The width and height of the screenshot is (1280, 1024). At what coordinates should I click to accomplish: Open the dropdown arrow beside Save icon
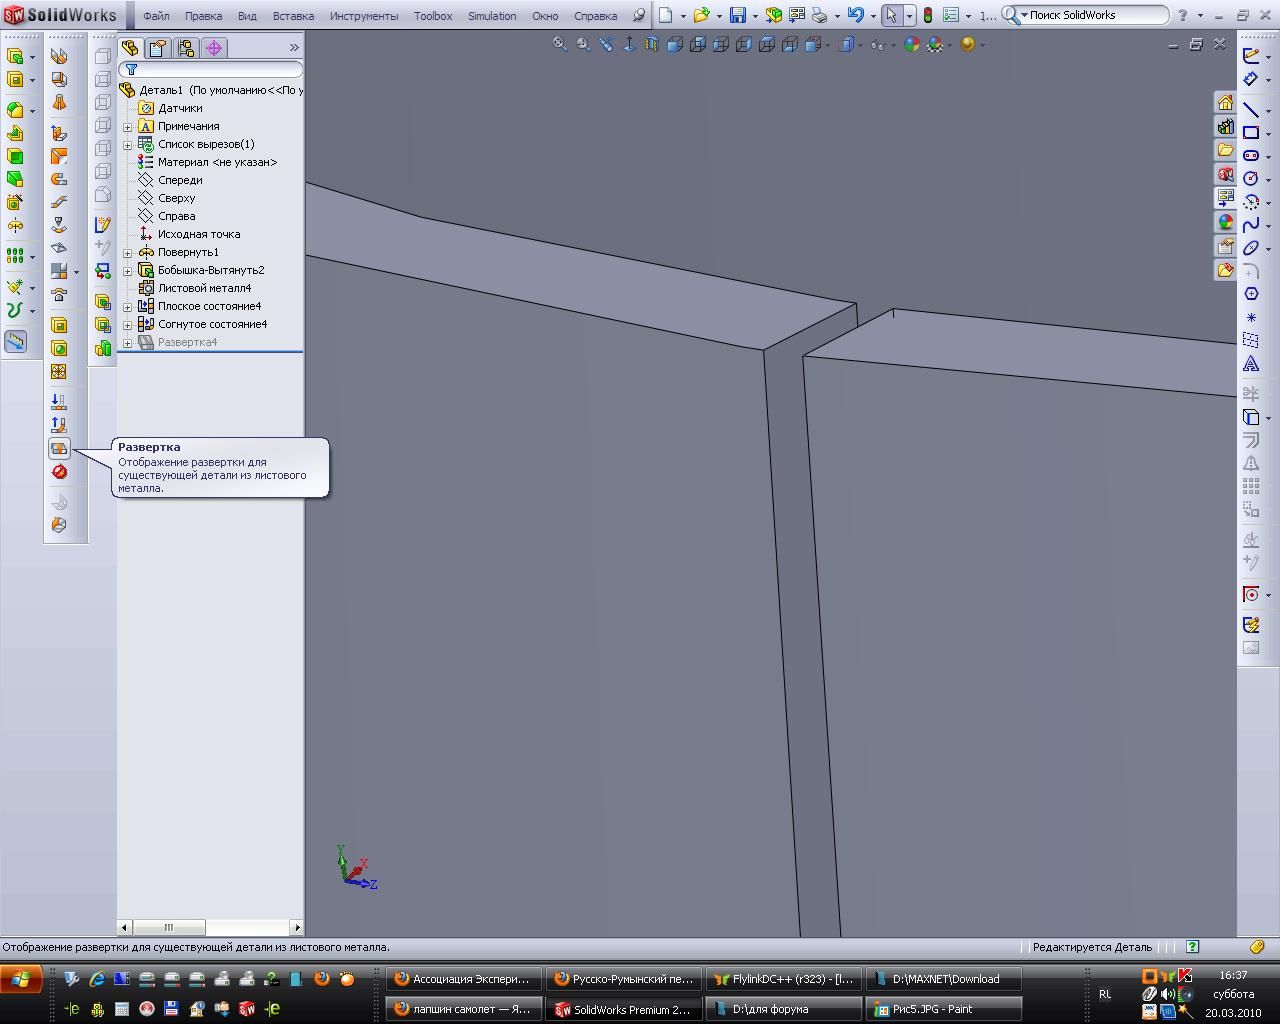point(754,16)
